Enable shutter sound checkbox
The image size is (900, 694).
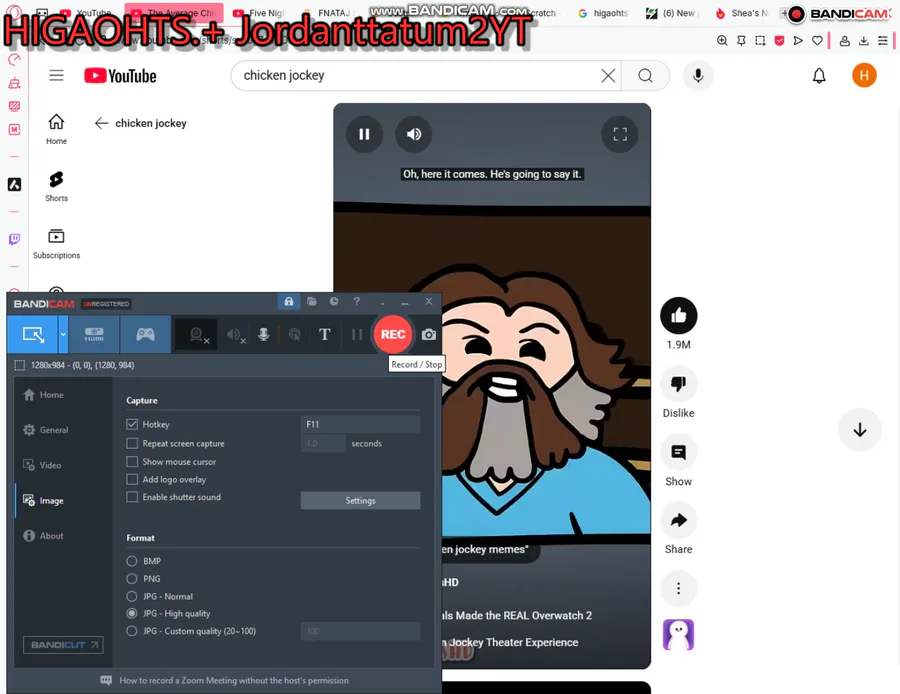pos(132,497)
